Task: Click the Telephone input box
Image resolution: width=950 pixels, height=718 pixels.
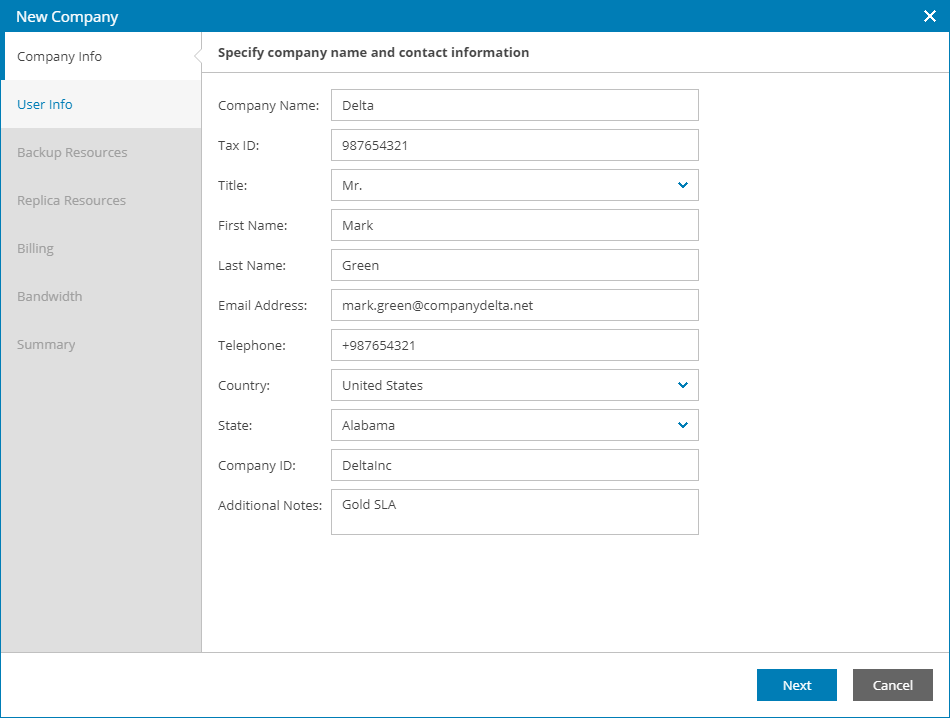Action: (514, 345)
